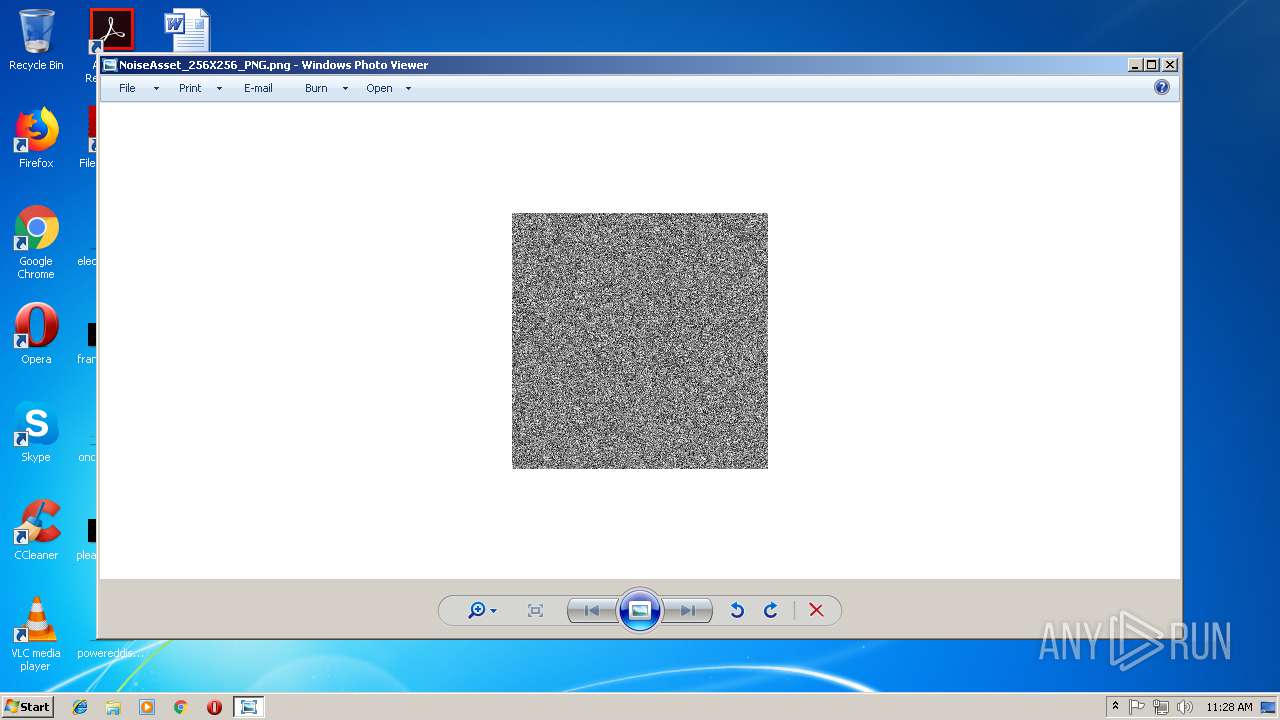The width and height of the screenshot is (1280, 720).
Task: Open Firefox from the desktop
Action: click(x=36, y=138)
